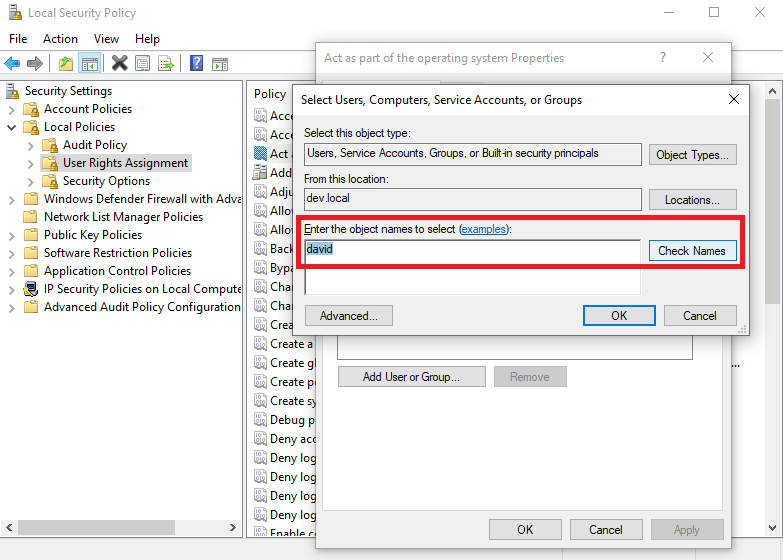Toggle the Show/Hide Console Tree icon

90,64
